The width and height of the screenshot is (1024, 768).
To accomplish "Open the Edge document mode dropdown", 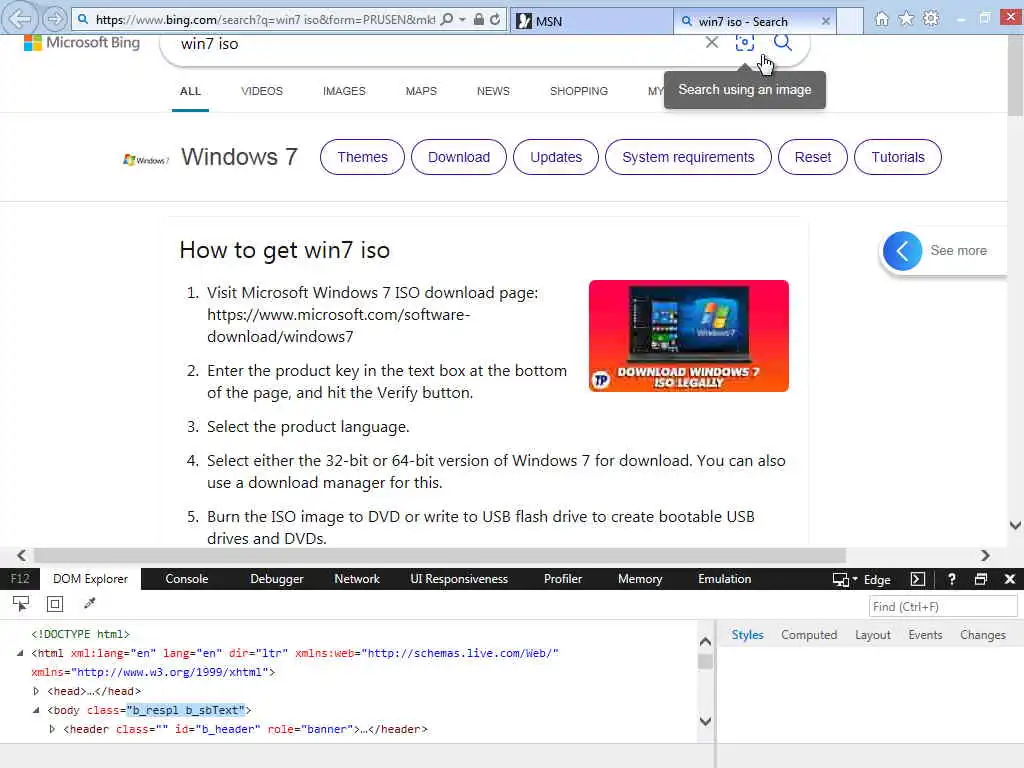I will click(x=861, y=579).
